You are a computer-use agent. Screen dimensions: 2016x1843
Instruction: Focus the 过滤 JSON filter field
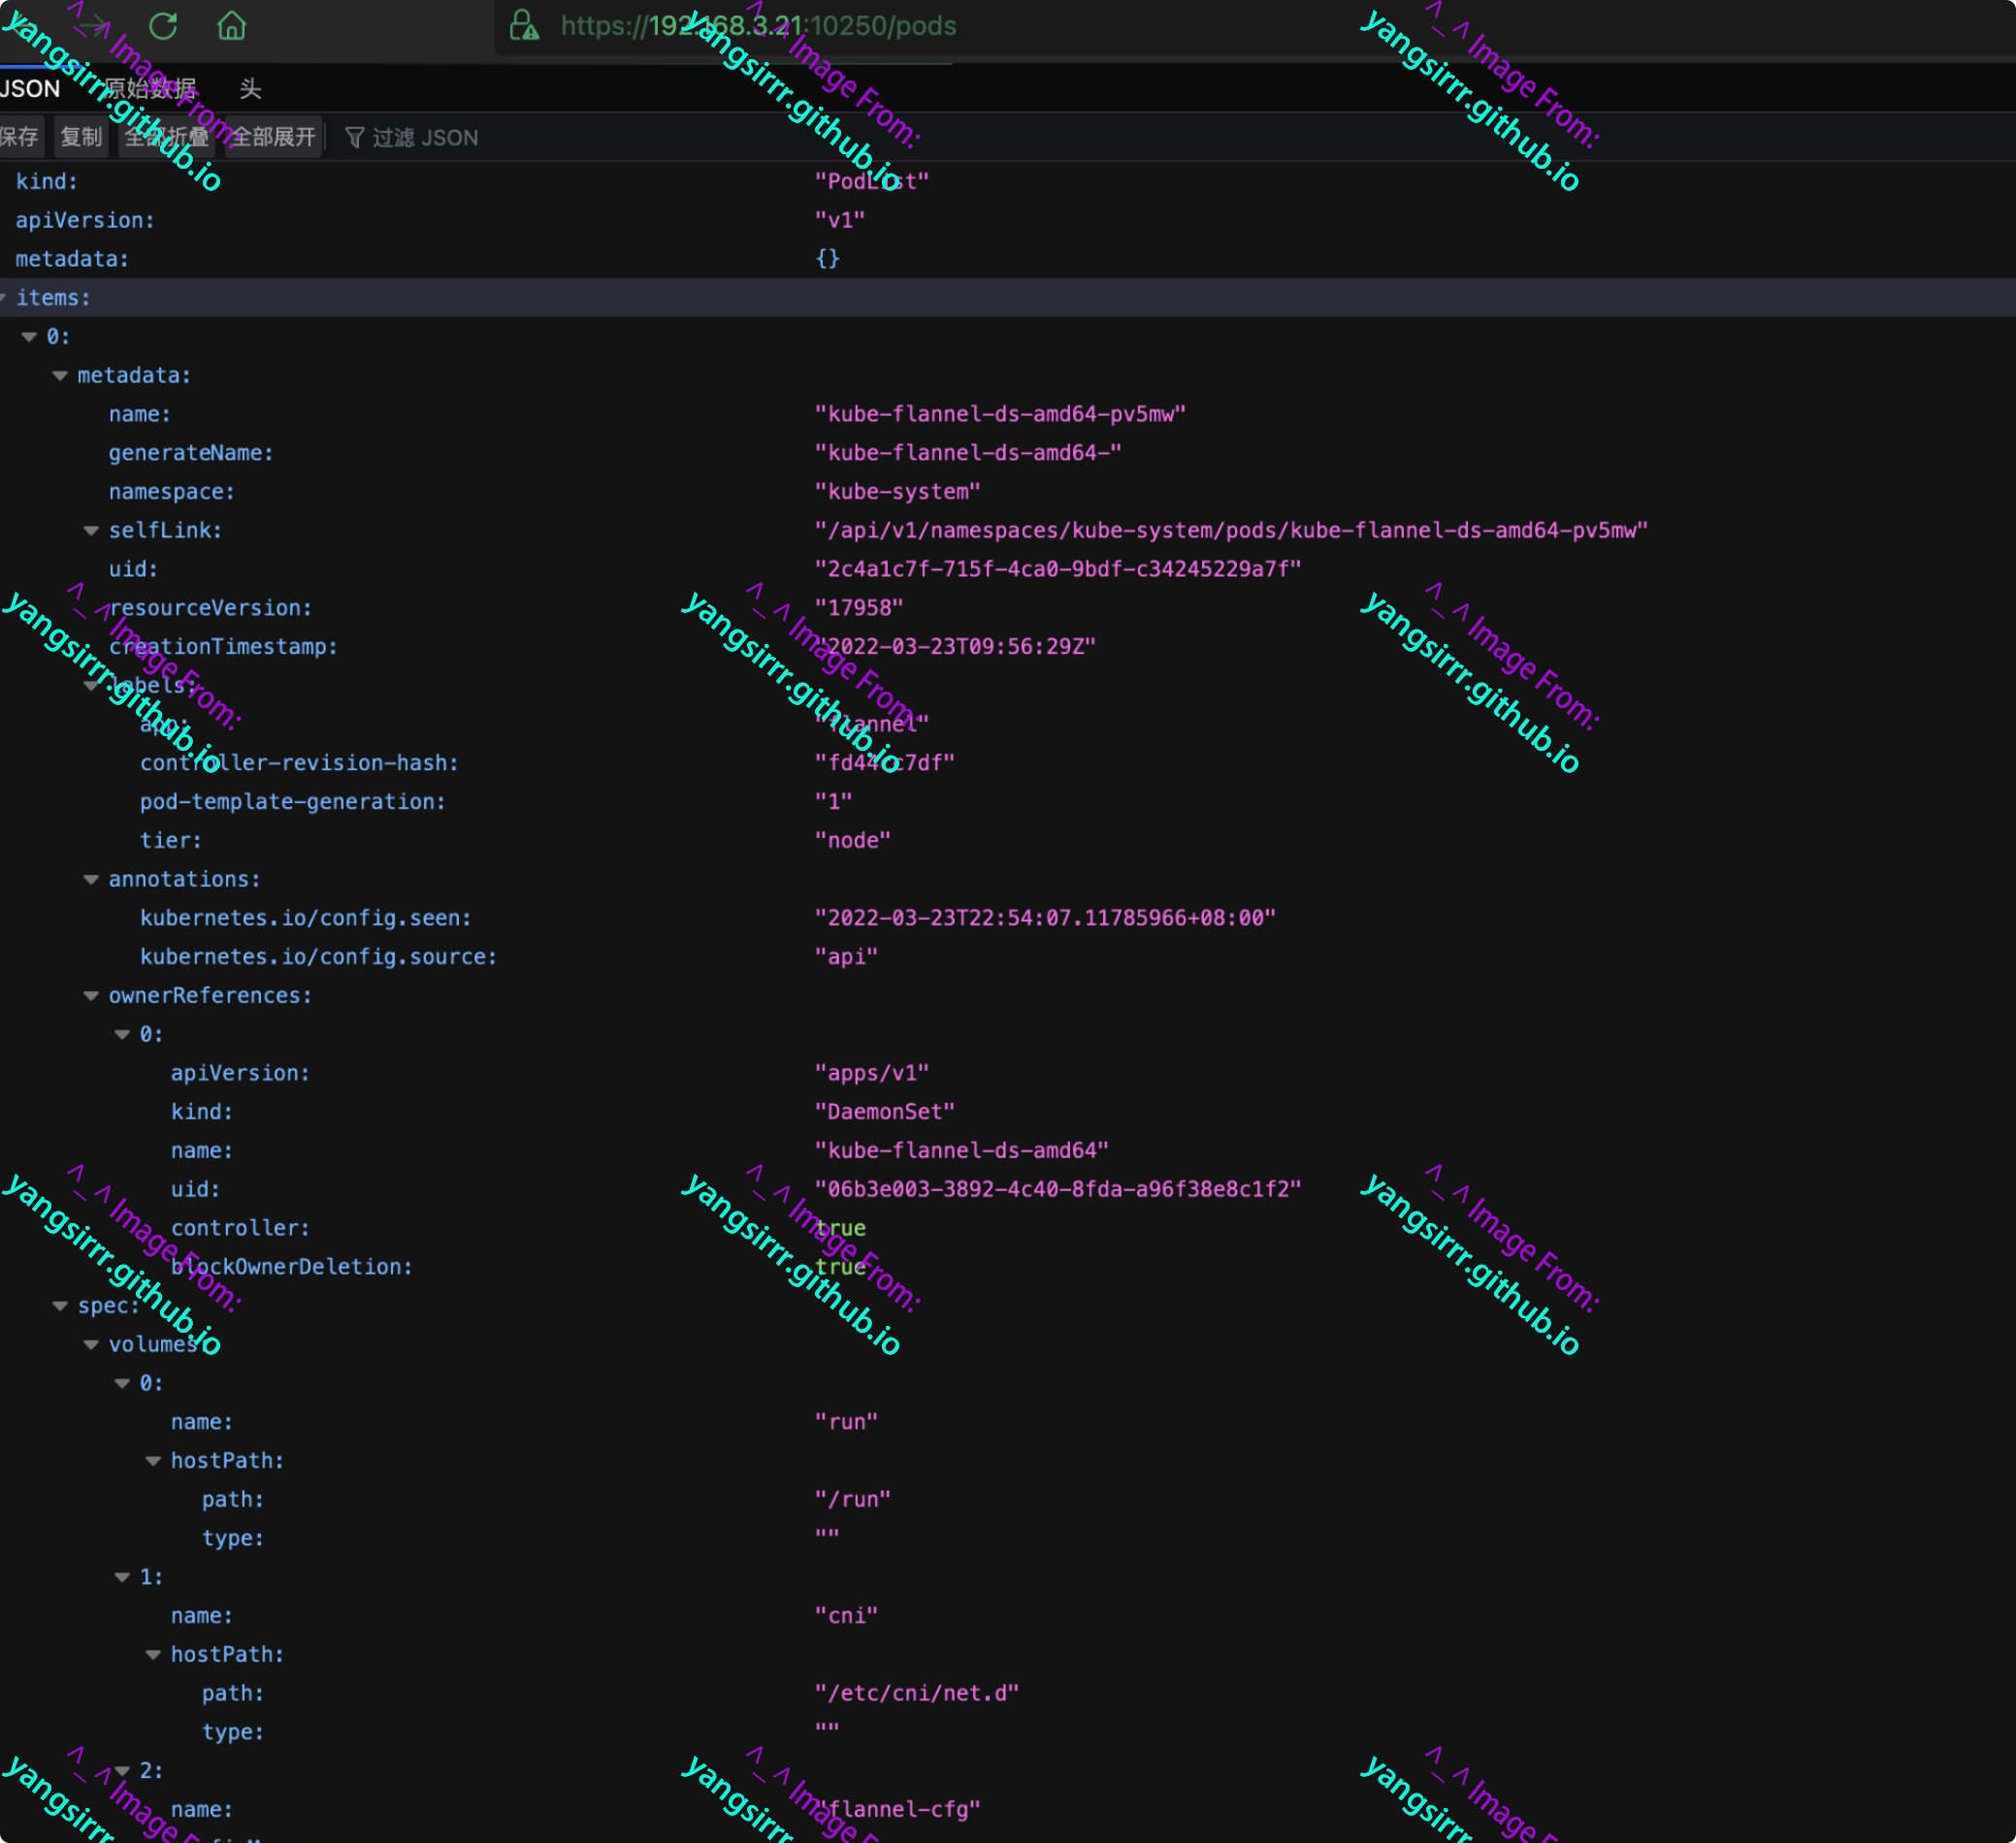coord(425,137)
